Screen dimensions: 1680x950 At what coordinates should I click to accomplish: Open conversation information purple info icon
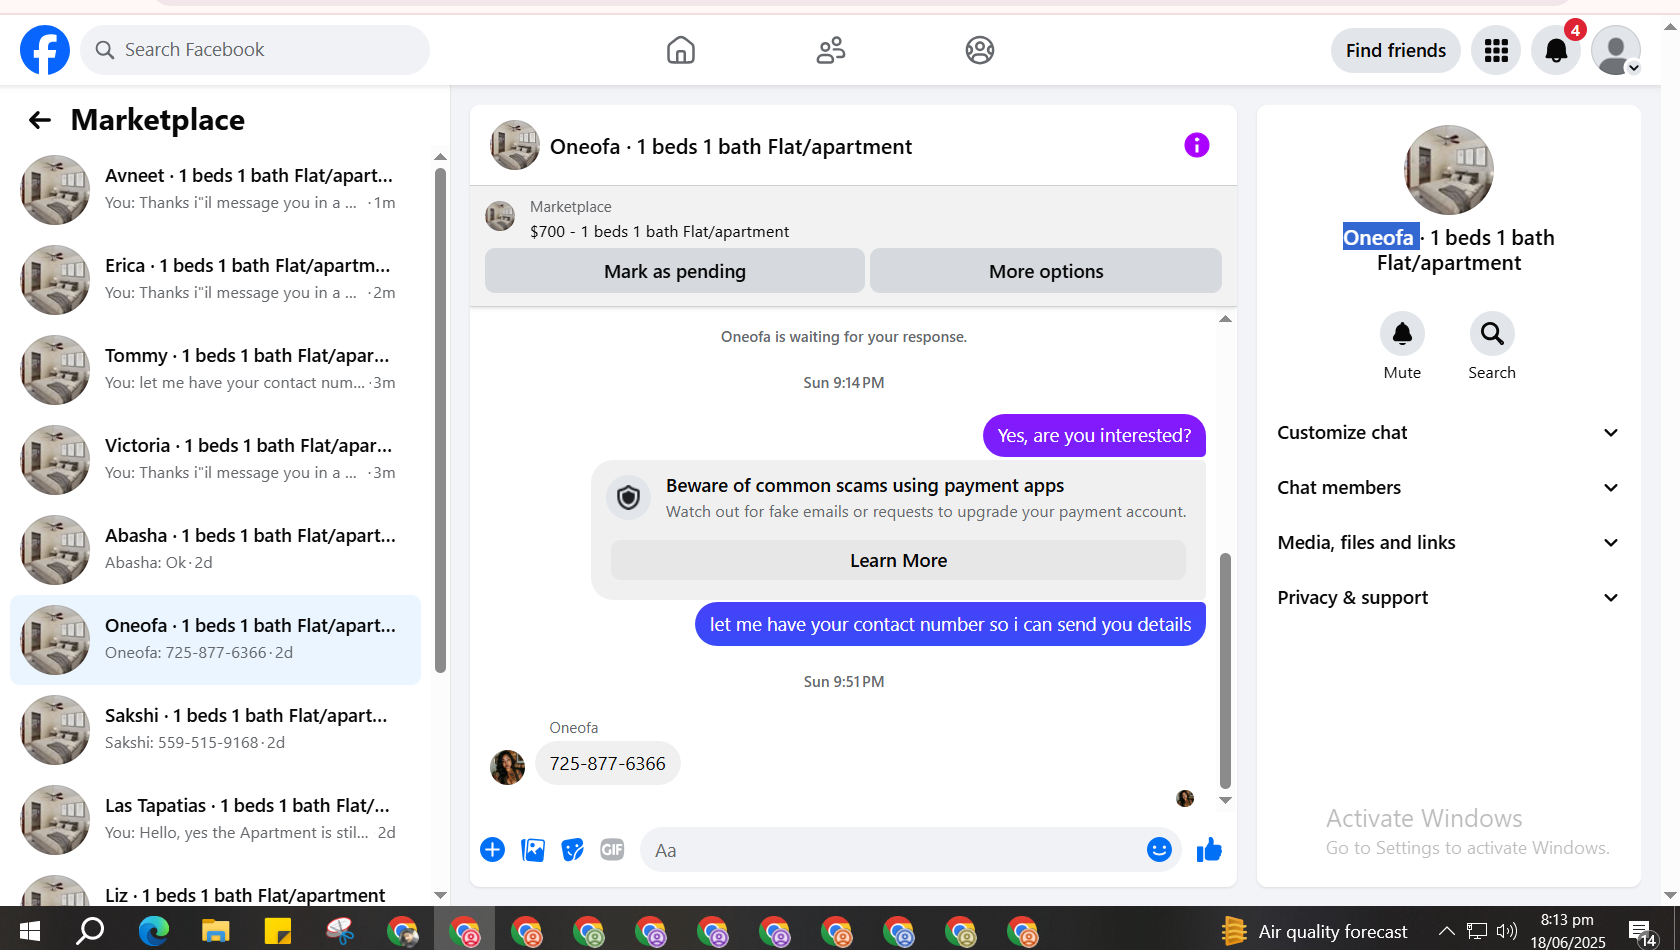click(x=1197, y=145)
